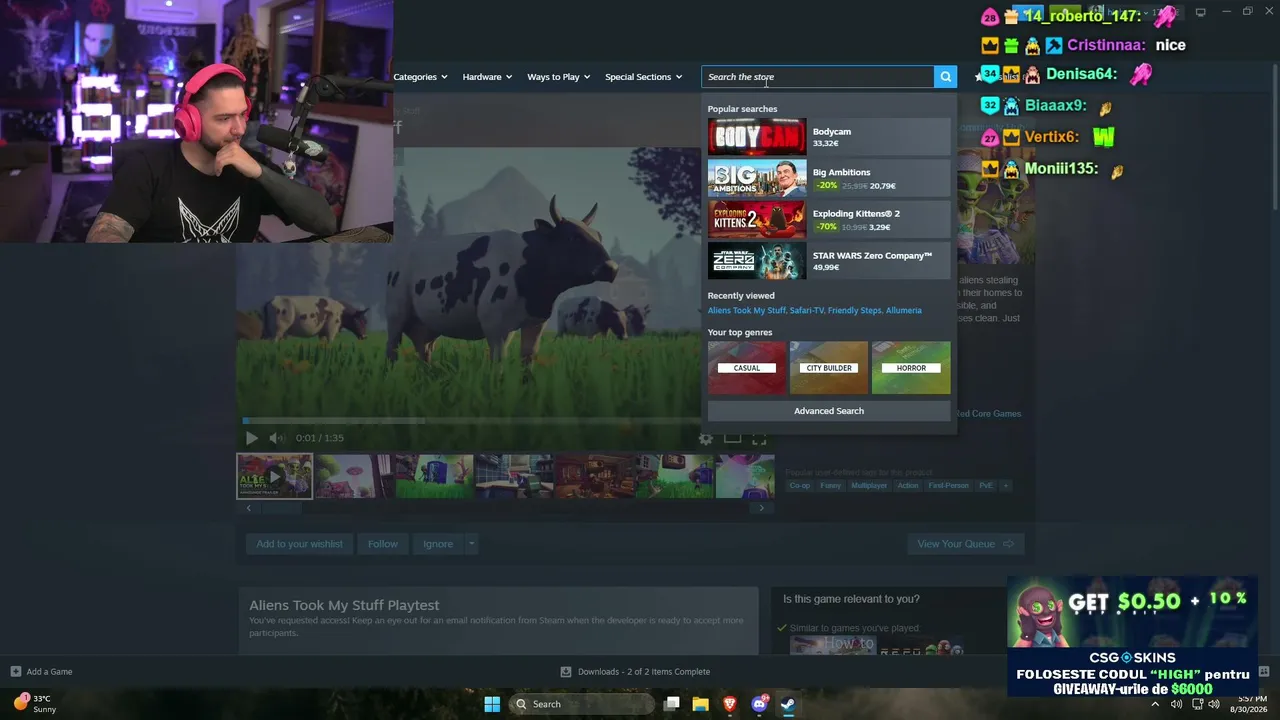Open recently viewed Safari-TV link
Screen dimensions: 1280x720
click(x=807, y=311)
